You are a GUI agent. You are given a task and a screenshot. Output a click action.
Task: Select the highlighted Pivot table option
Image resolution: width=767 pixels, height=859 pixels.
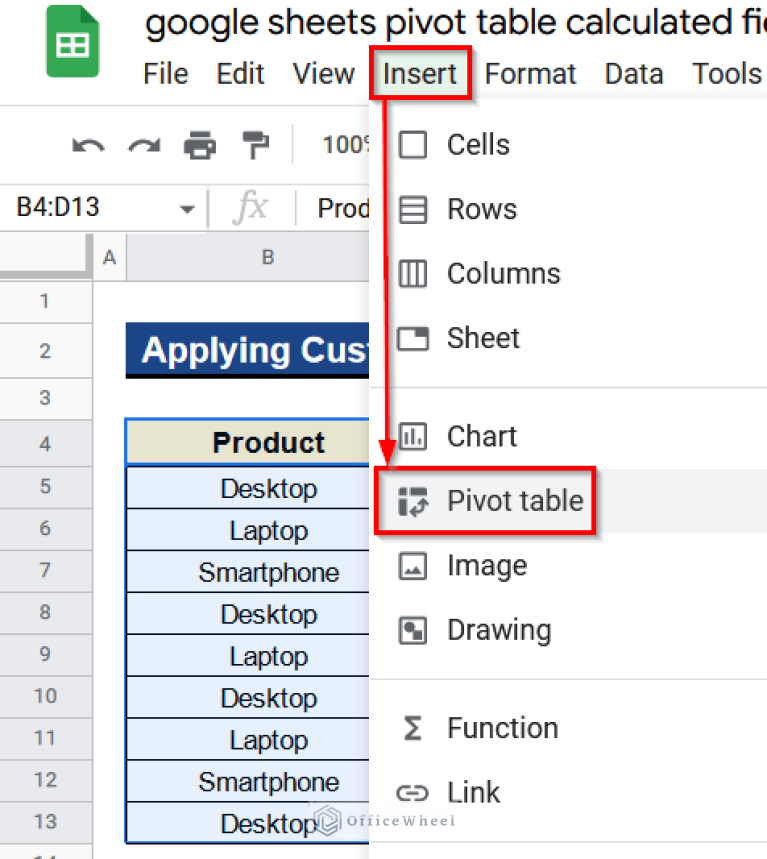tap(514, 501)
